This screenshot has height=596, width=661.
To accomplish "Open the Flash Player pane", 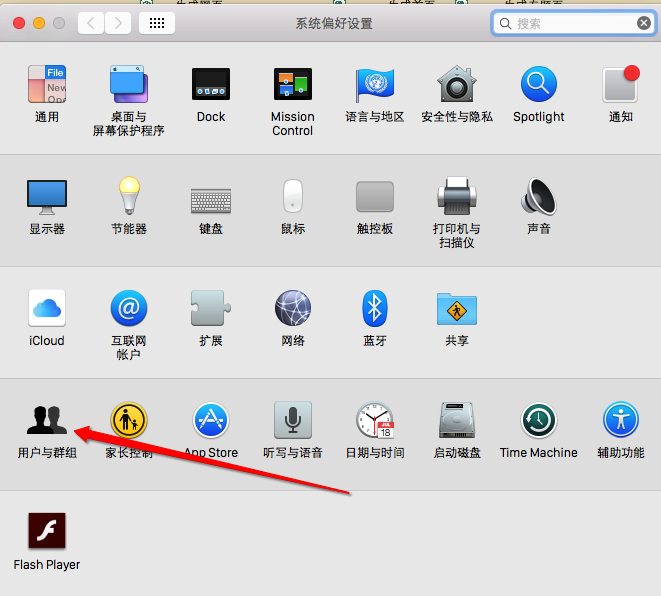I will pyautogui.click(x=47, y=532).
